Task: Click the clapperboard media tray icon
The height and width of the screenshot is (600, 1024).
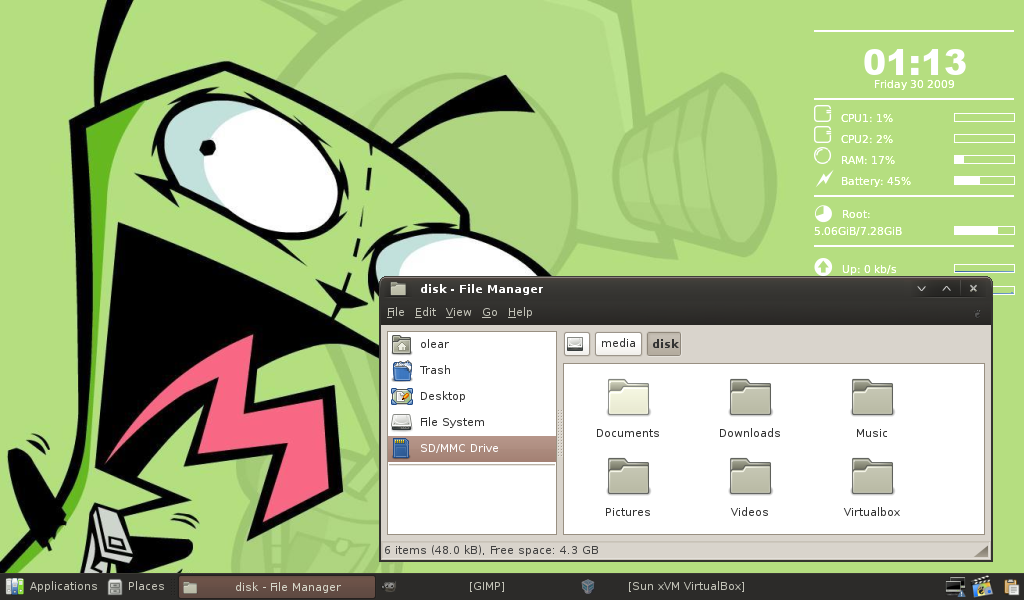Action: click(982, 586)
